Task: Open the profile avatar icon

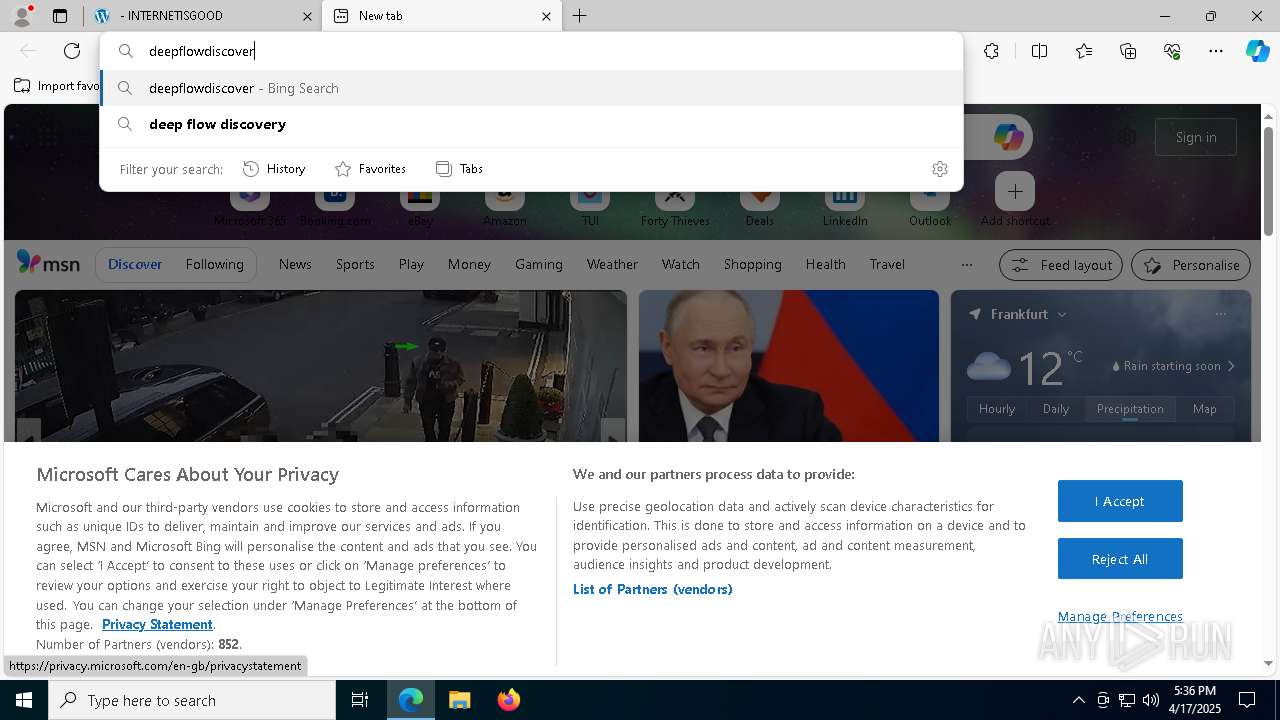Action: [22, 16]
